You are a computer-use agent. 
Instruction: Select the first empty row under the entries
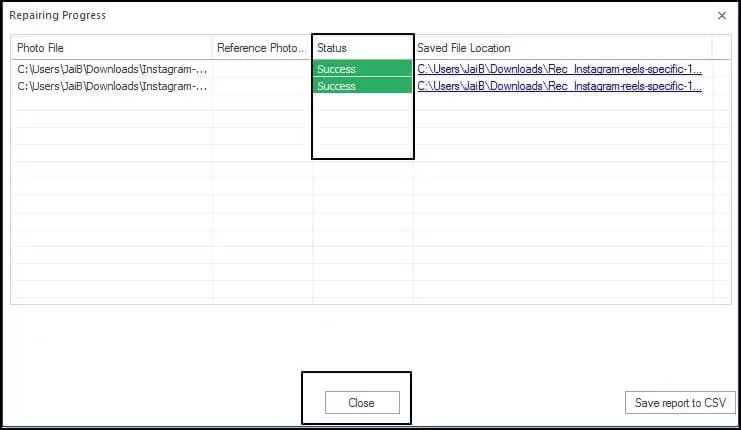371,102
